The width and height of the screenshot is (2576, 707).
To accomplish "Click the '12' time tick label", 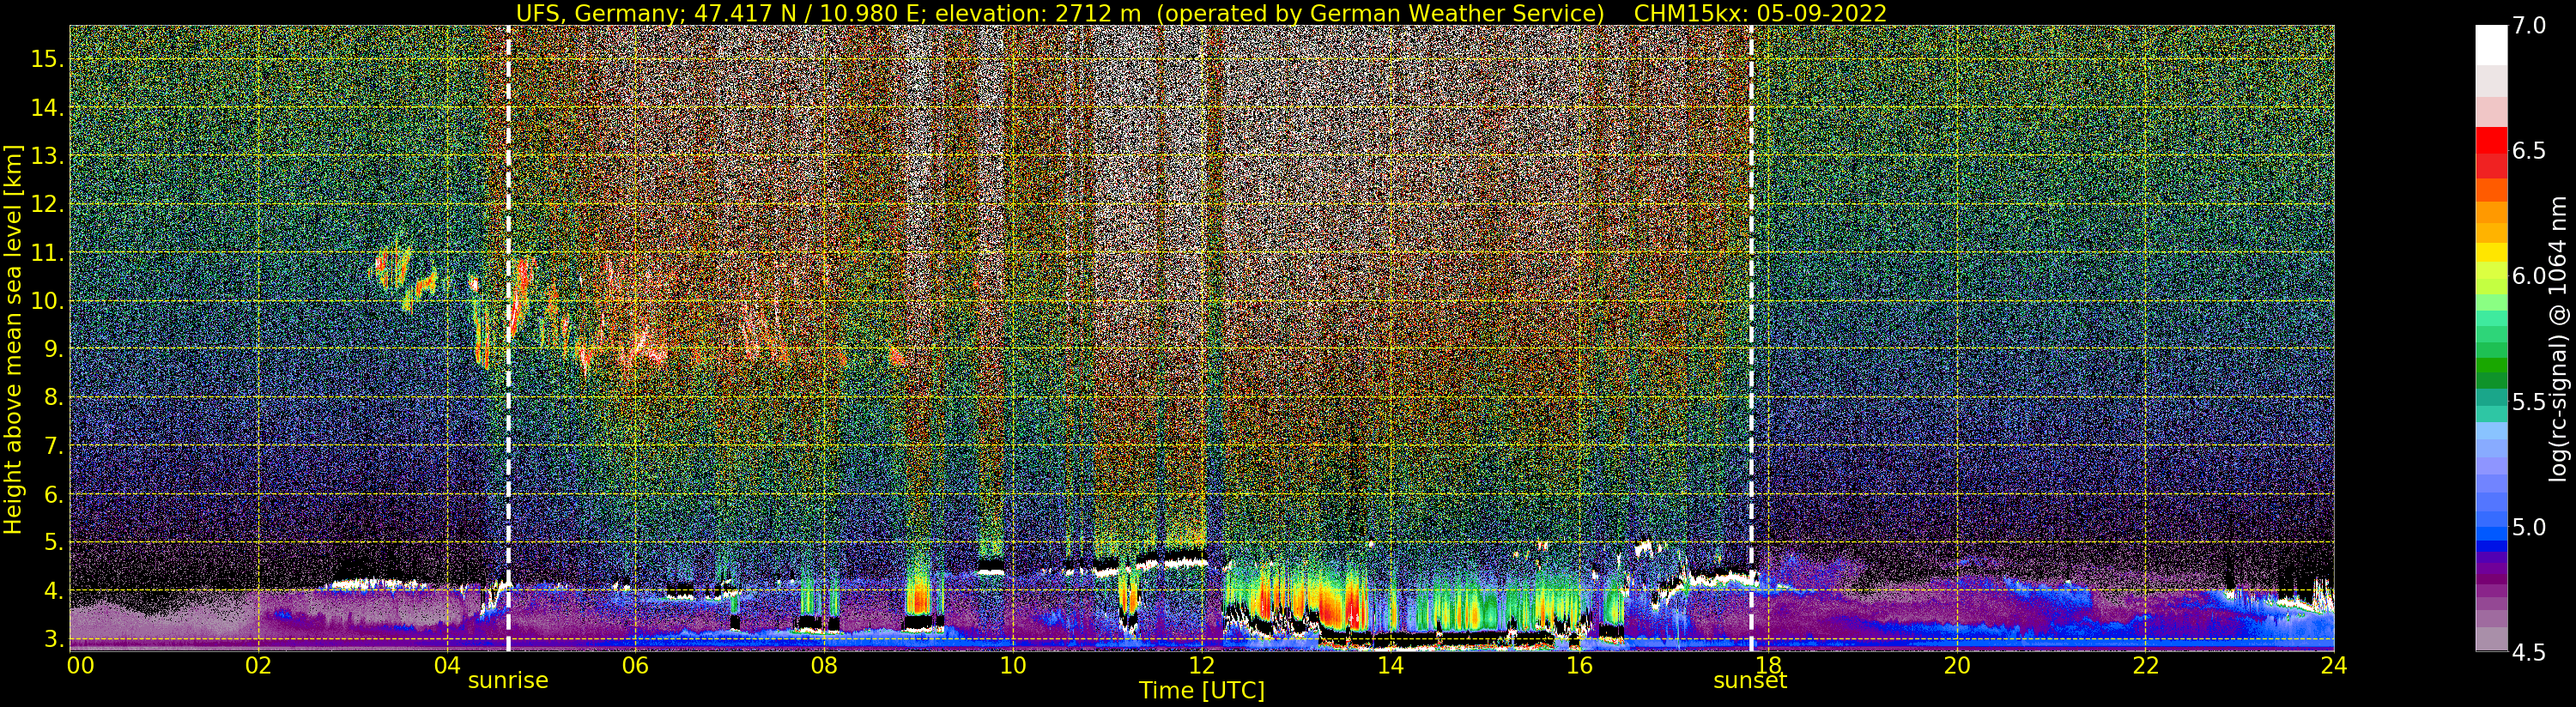I will (x=1201, y=665).
